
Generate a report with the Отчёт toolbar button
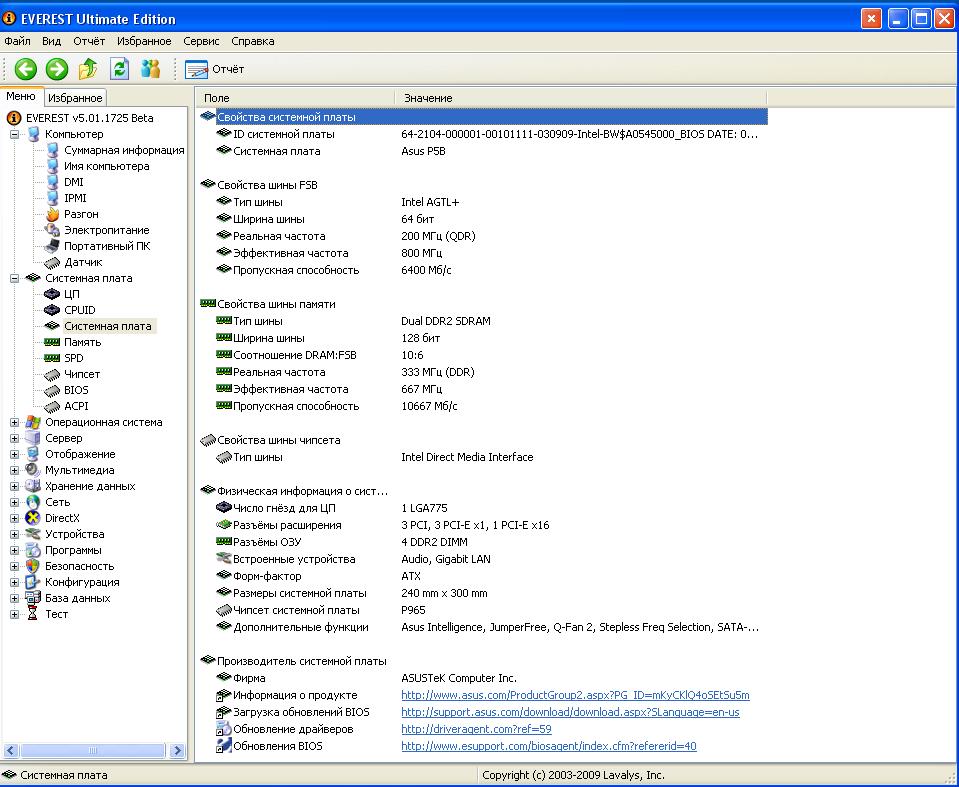point(215,69)
